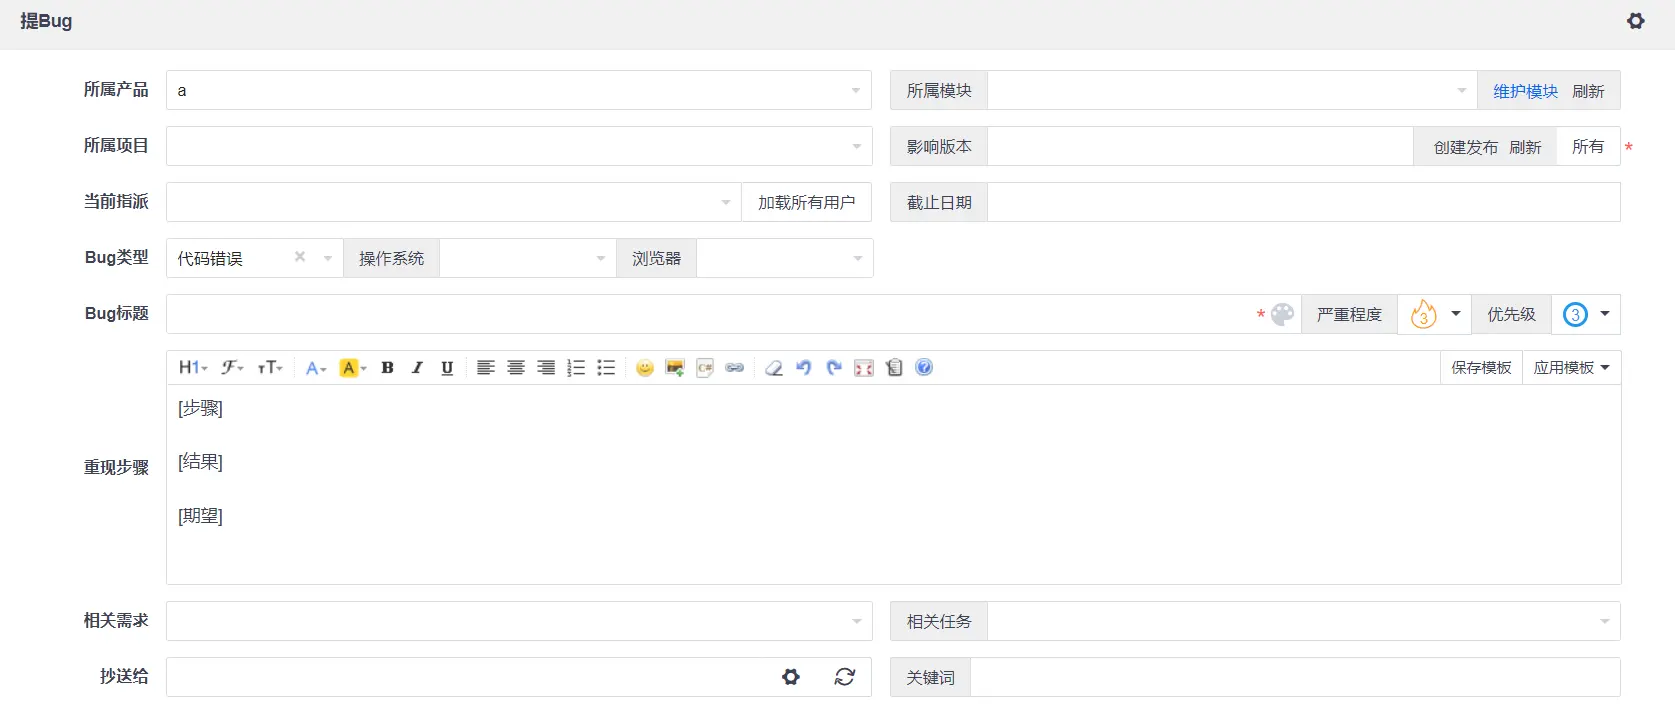The image size is (1675, 704).
Task: Open the editor help icon
Action: tap(924, 368)
